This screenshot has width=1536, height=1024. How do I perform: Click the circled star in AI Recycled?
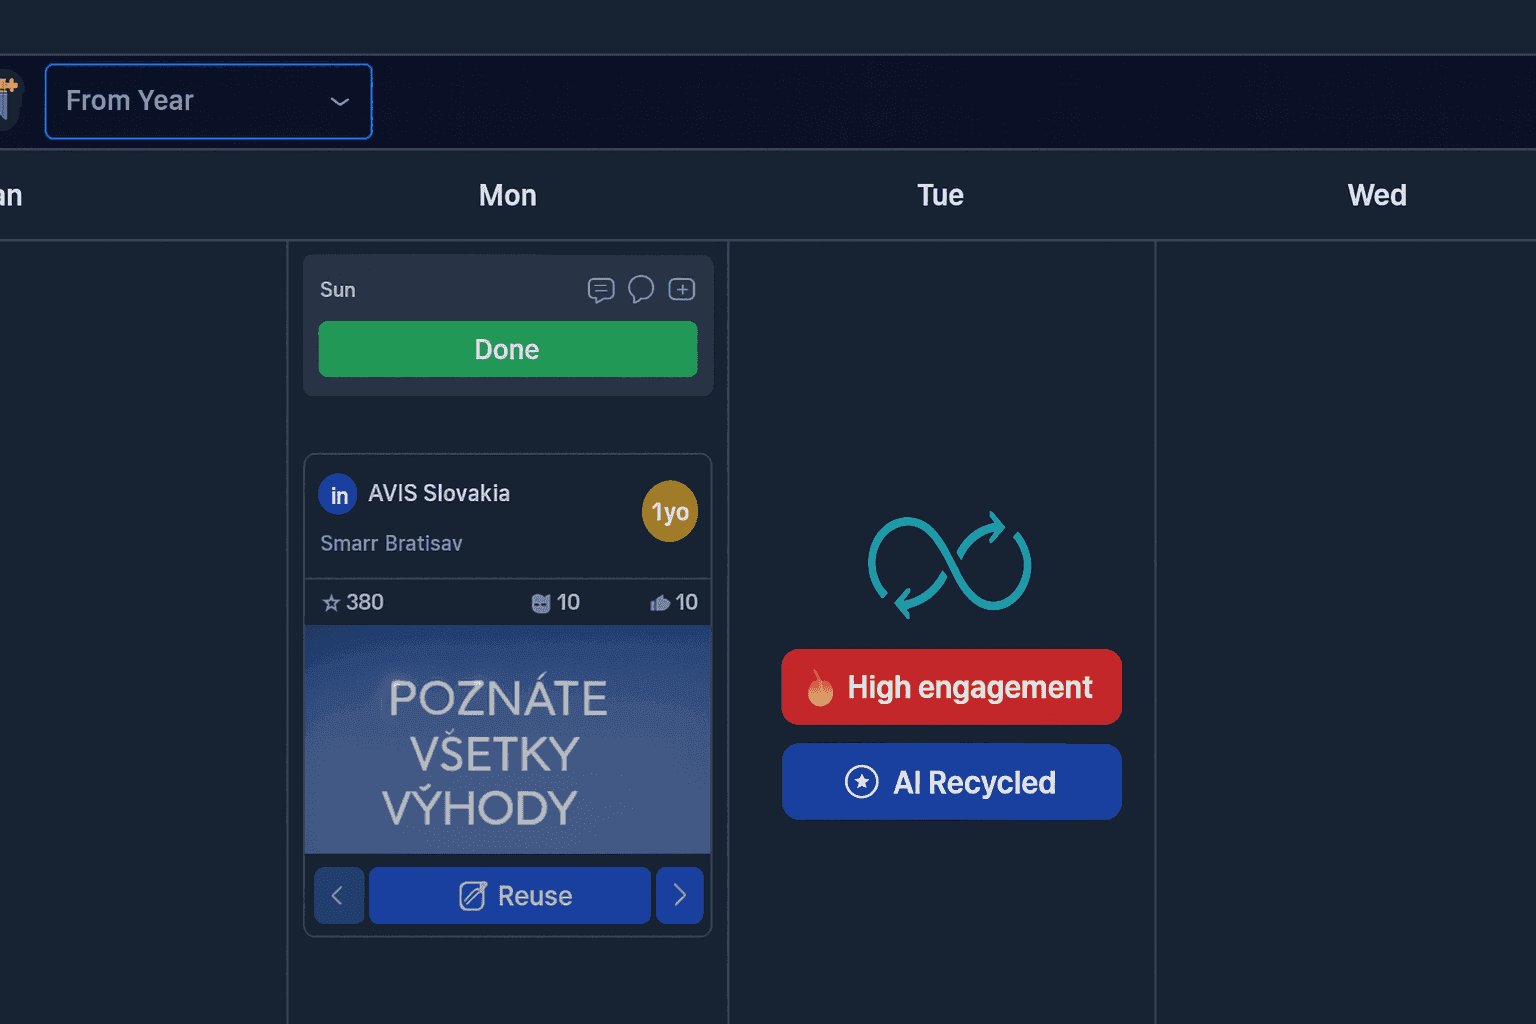861,782
